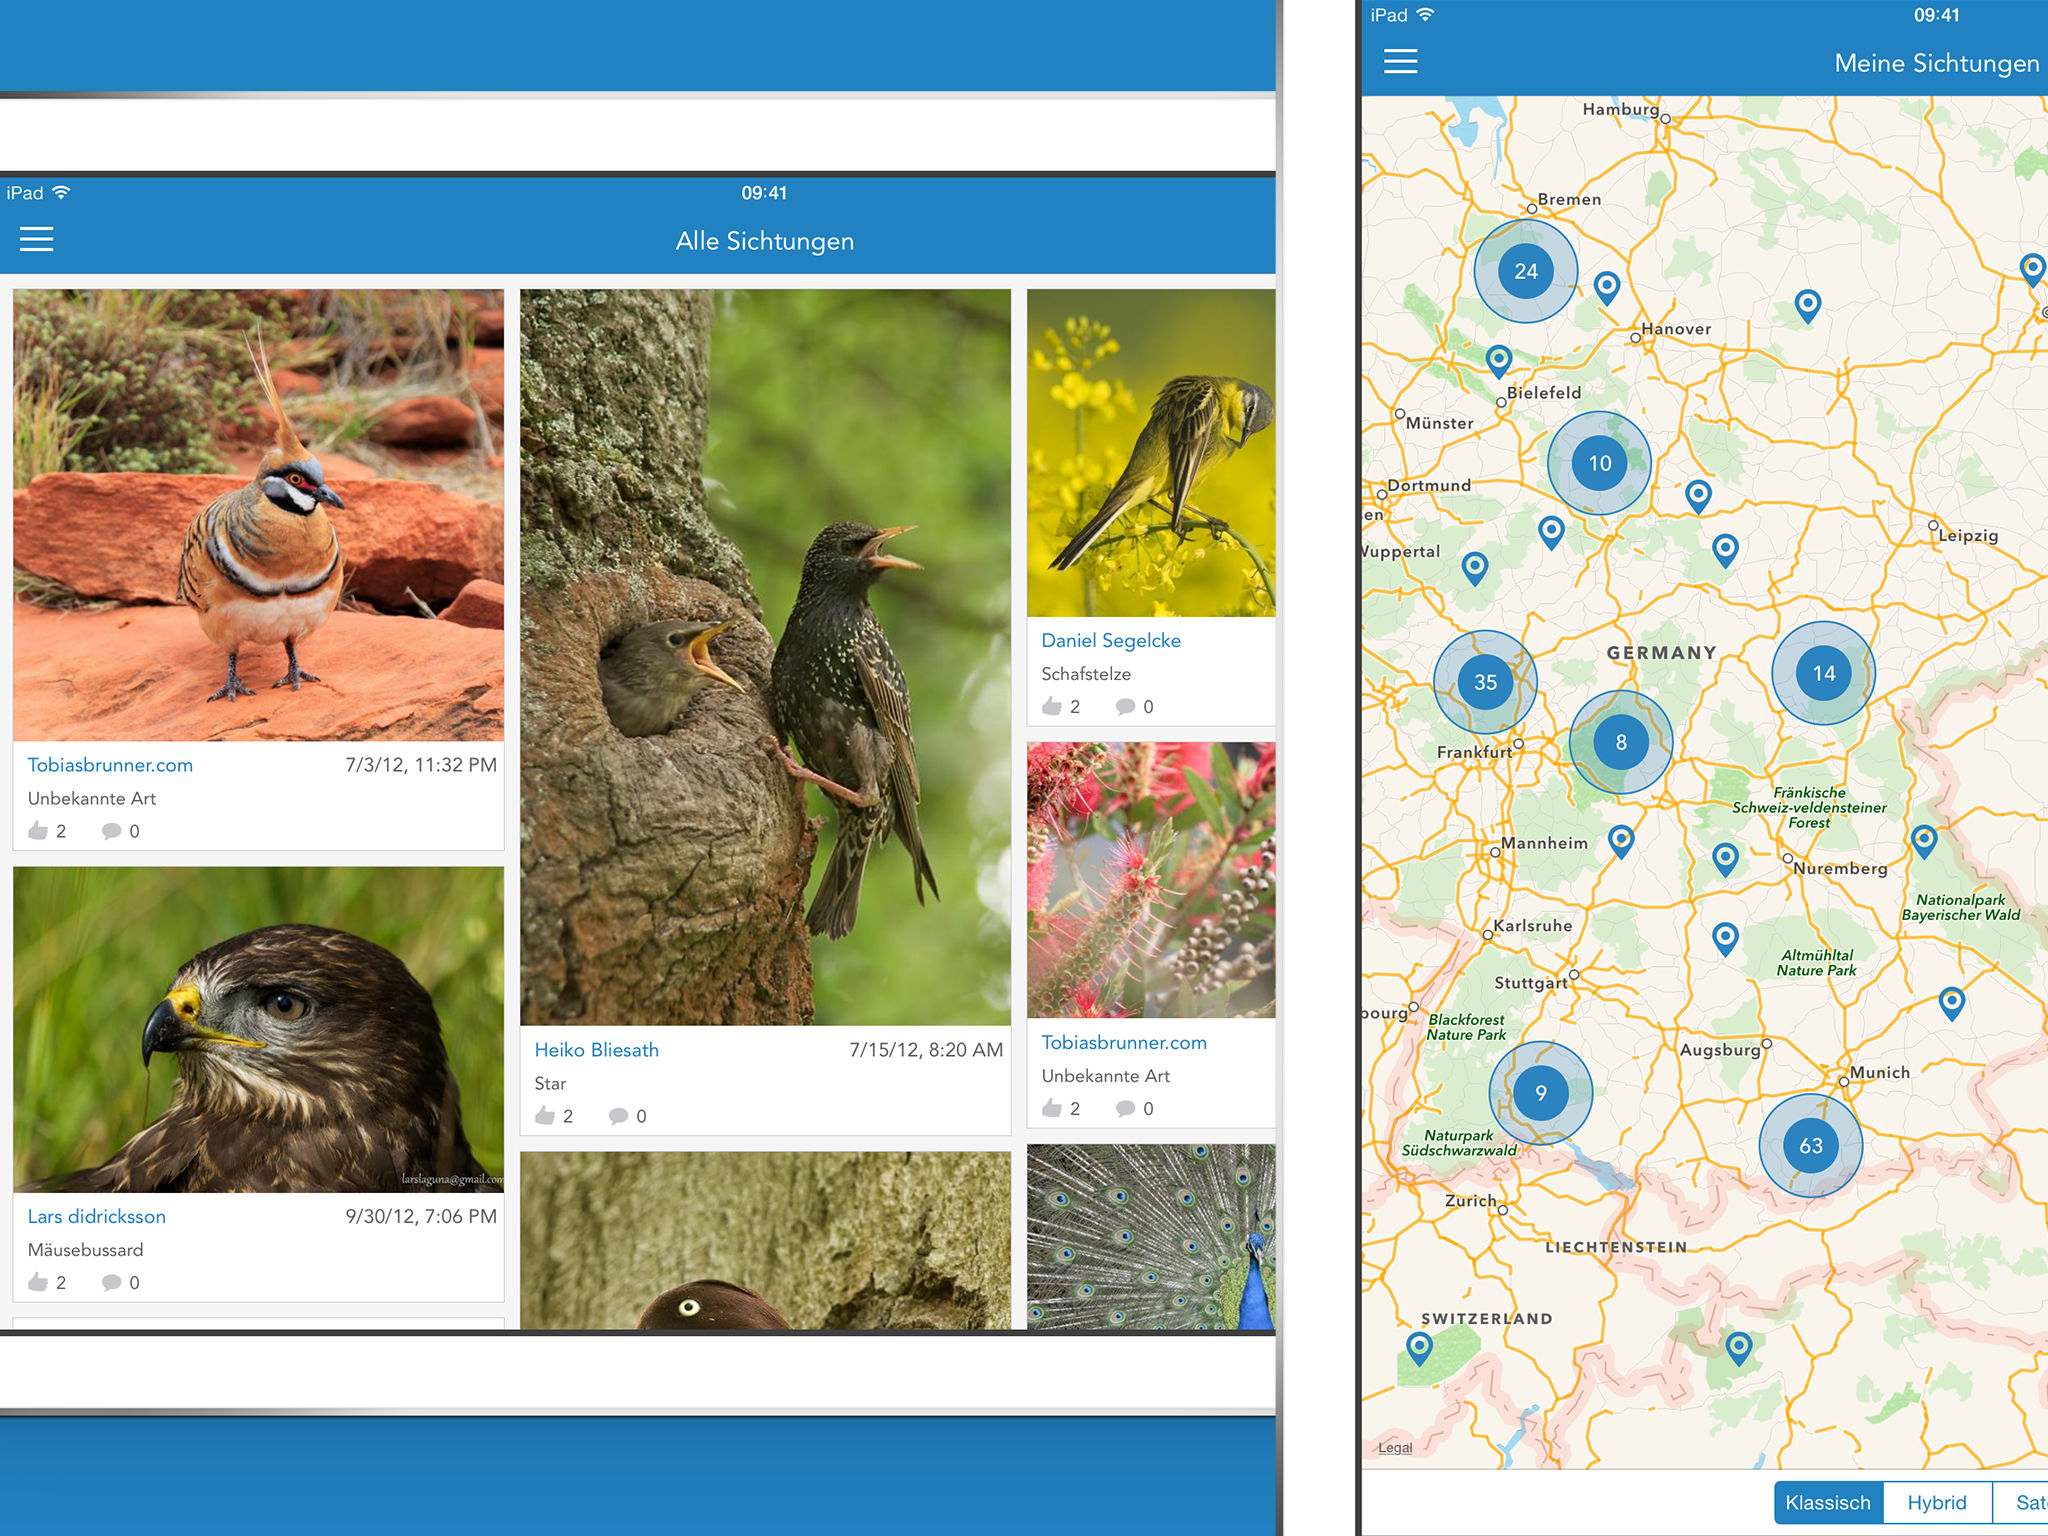
Task: Select the map pin near Hanover
Action: pyautogui.click(x=1607, y=287)
